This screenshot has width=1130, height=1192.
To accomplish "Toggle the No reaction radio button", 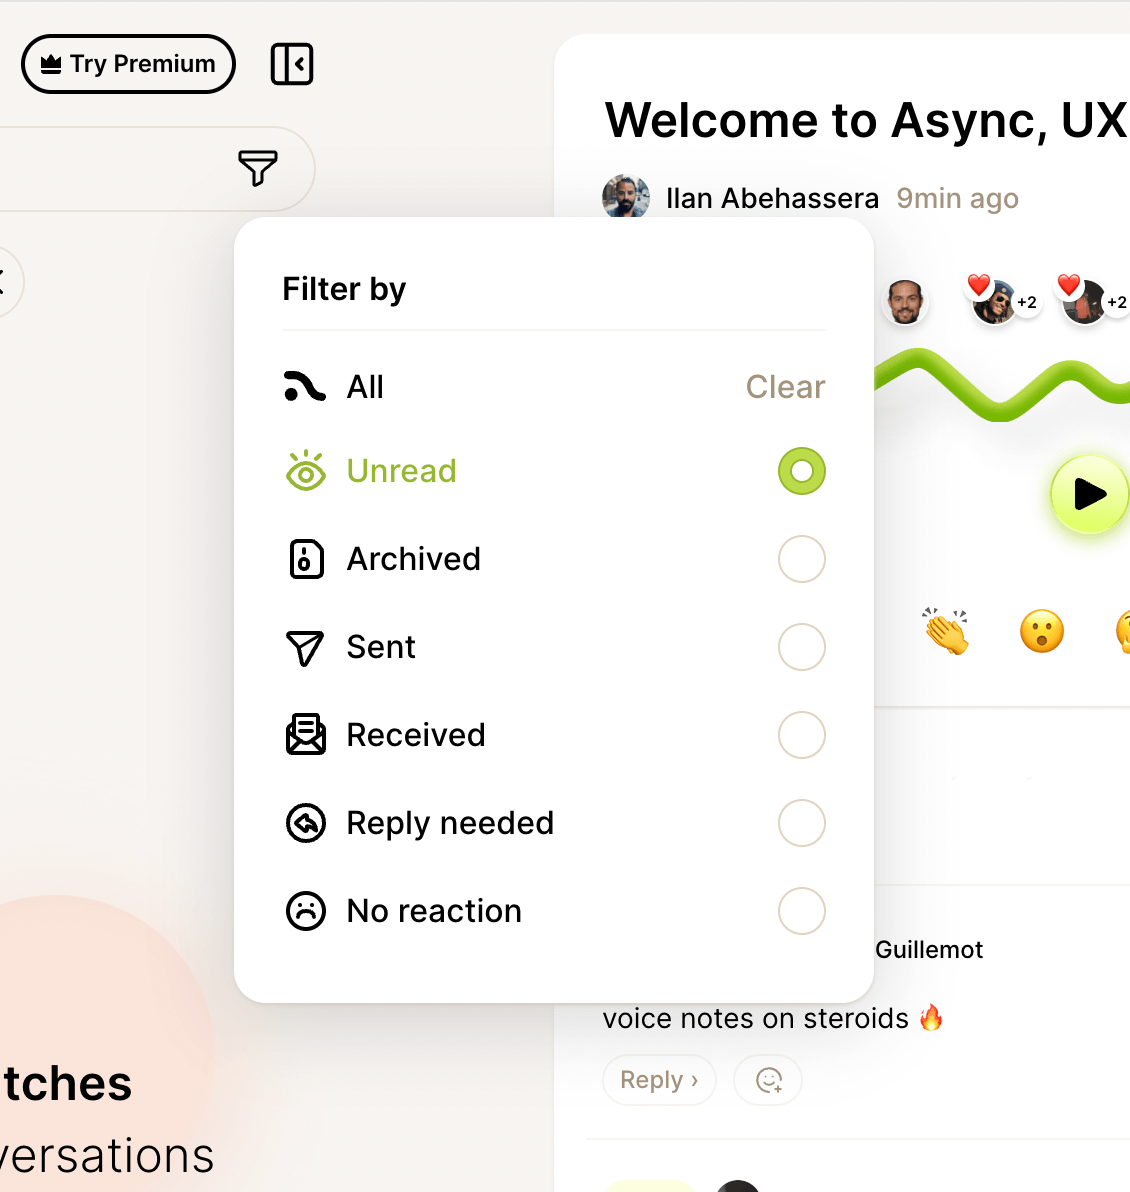I will coord(801,911).
